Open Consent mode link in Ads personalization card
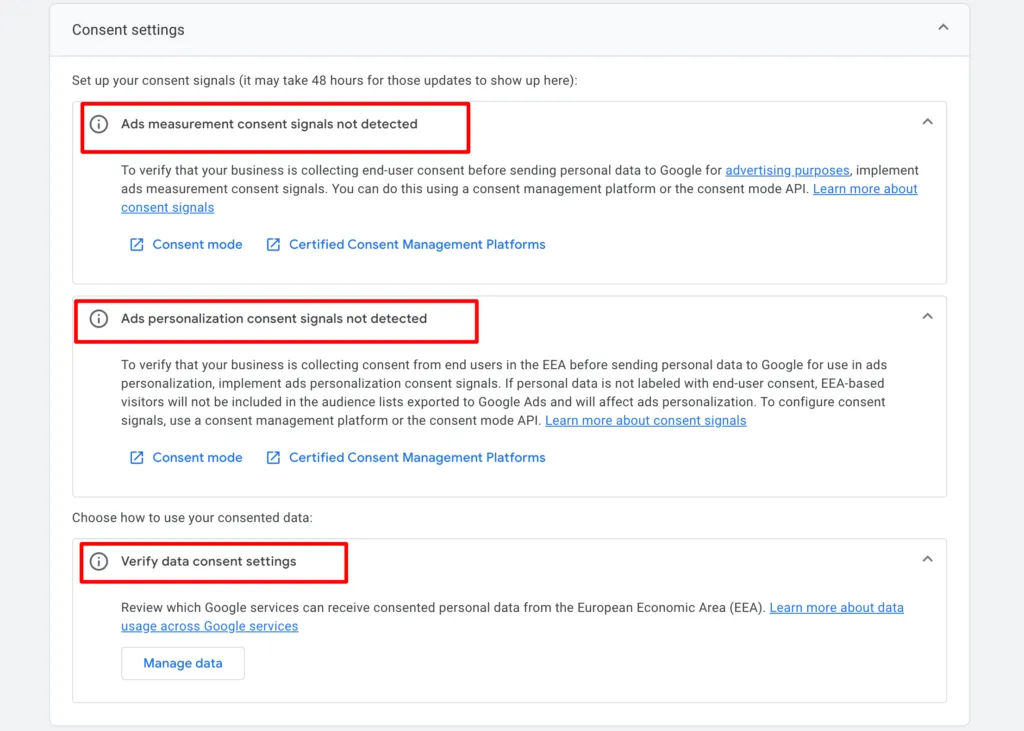This screenshot has width=1024, height=731. [x=197, y=457]
